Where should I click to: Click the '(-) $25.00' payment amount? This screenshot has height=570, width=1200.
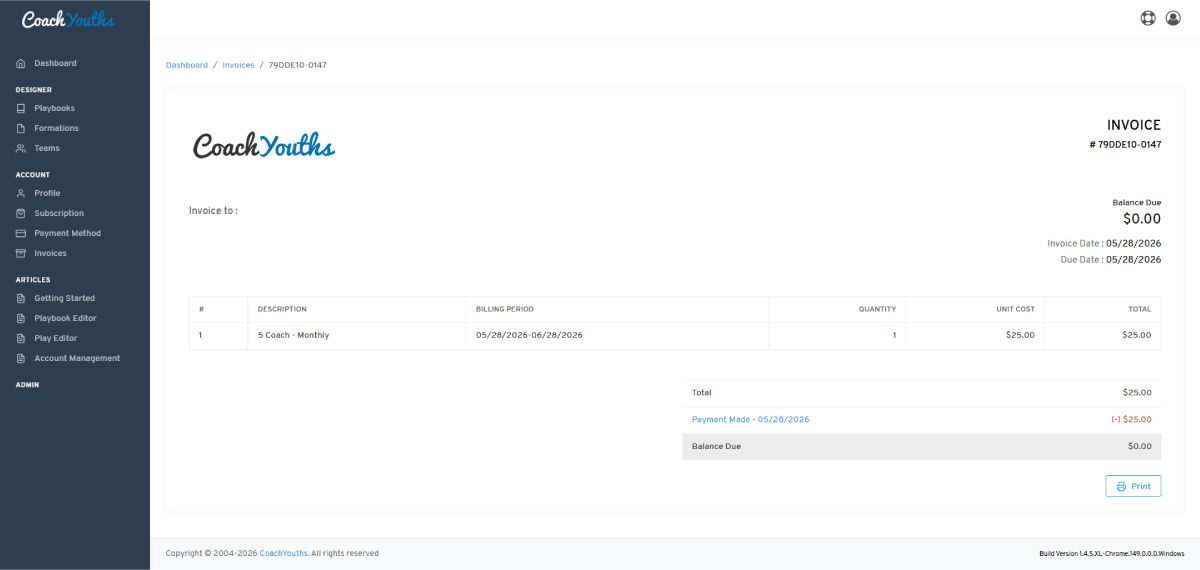point(1131,420)
